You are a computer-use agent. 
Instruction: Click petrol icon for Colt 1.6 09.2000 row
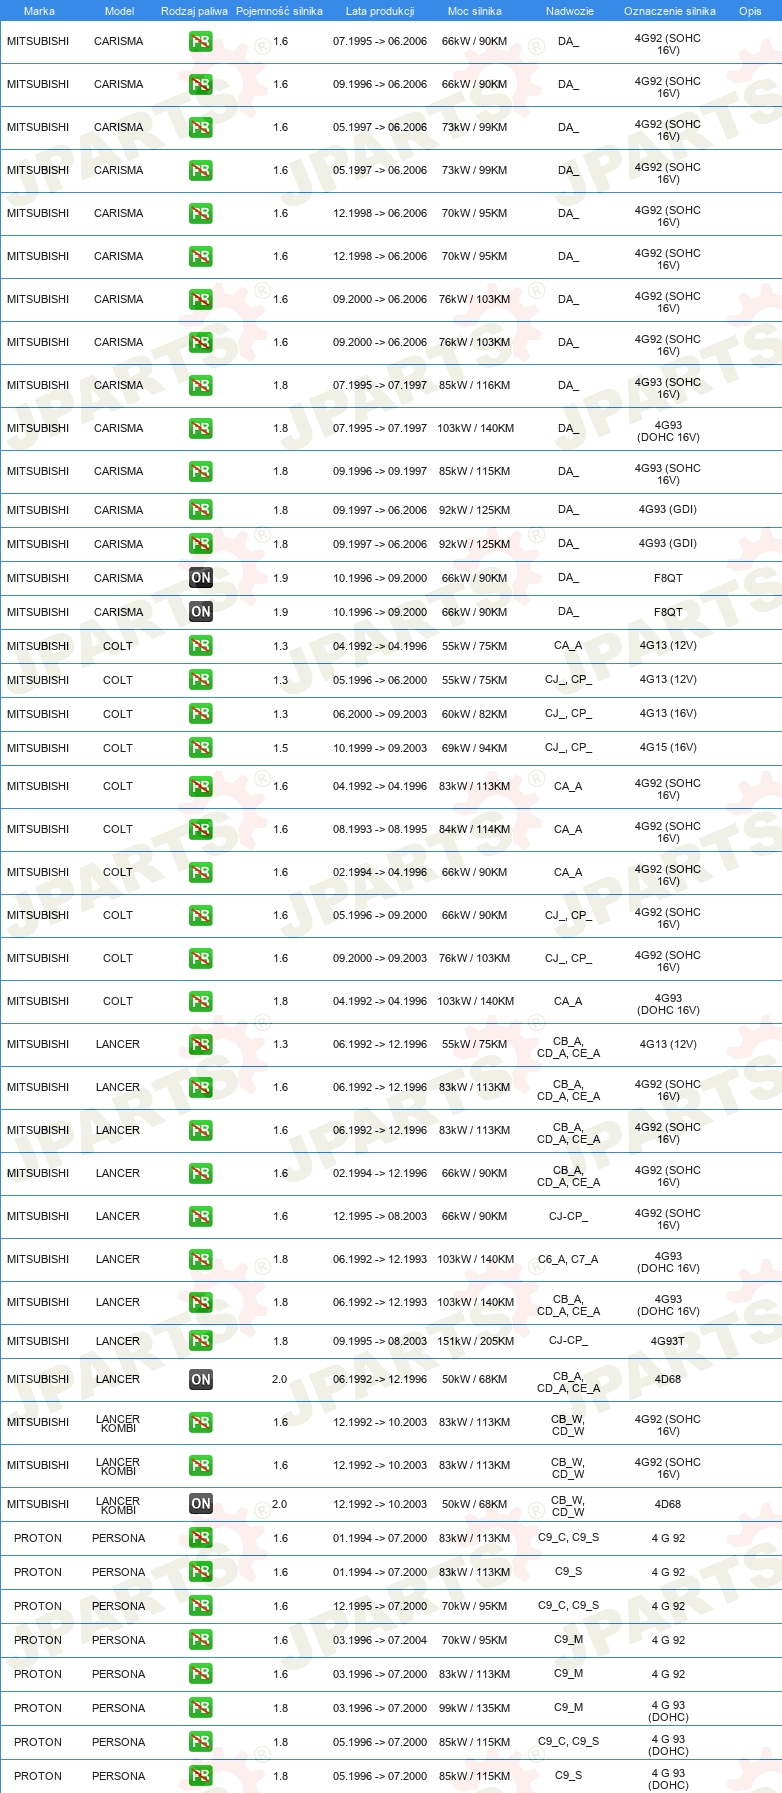click(x=201, y=959)
